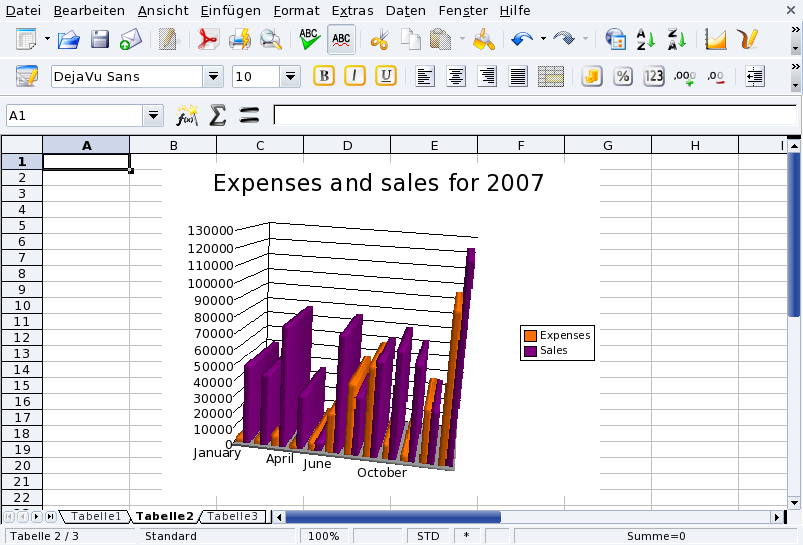Apply percent number format
803x545 pixels.
pos(622,76)
